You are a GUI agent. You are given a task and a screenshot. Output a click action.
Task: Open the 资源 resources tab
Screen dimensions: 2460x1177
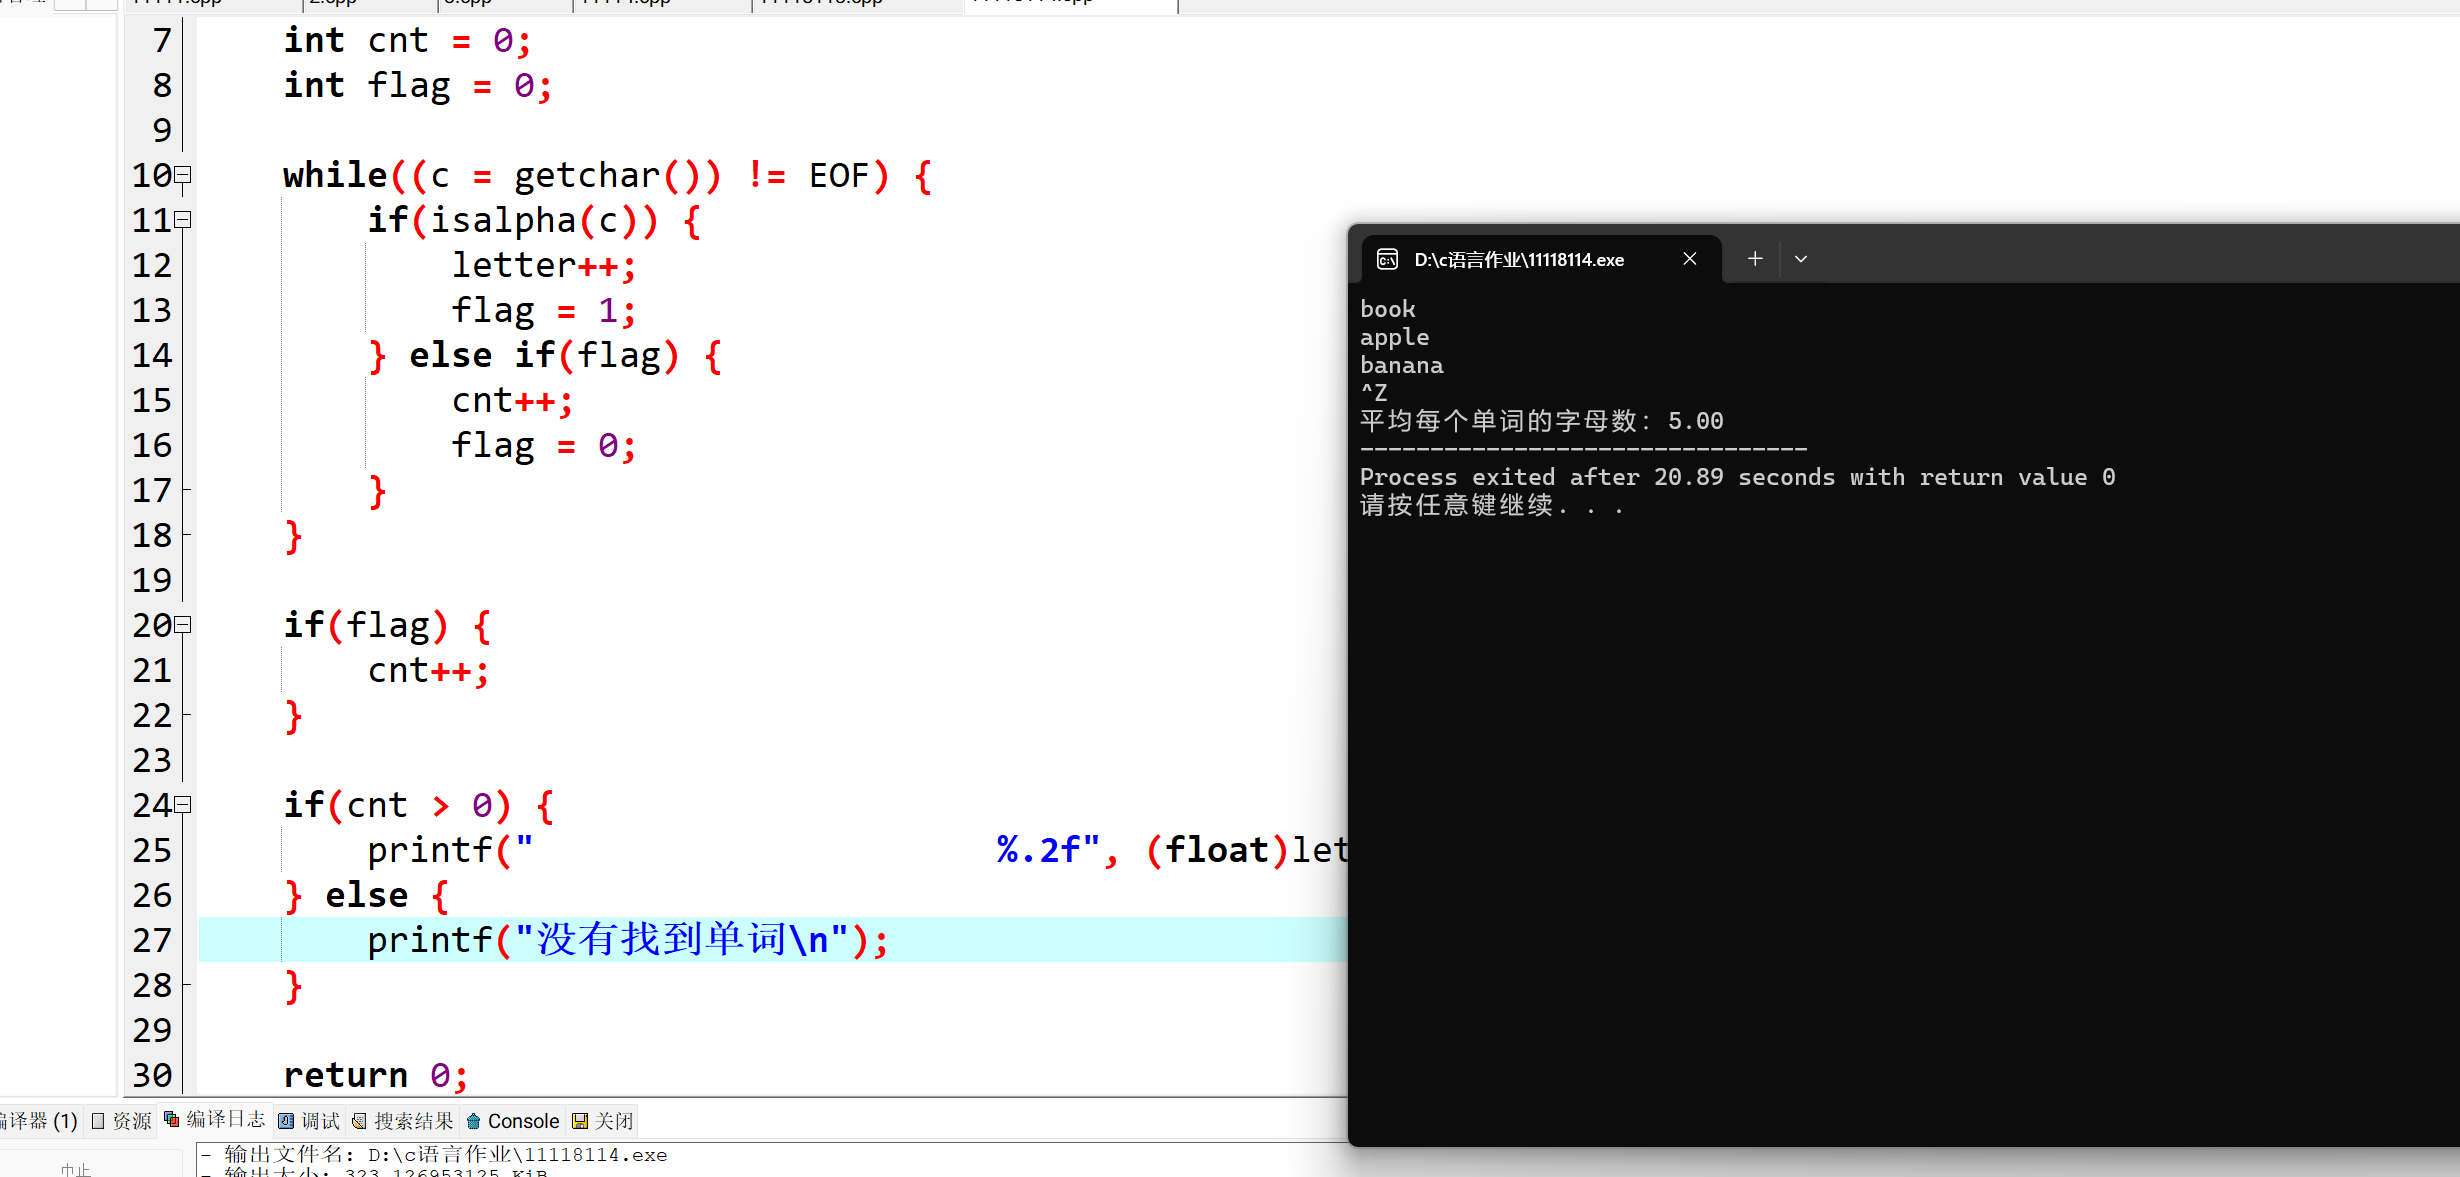point(122,1121)
